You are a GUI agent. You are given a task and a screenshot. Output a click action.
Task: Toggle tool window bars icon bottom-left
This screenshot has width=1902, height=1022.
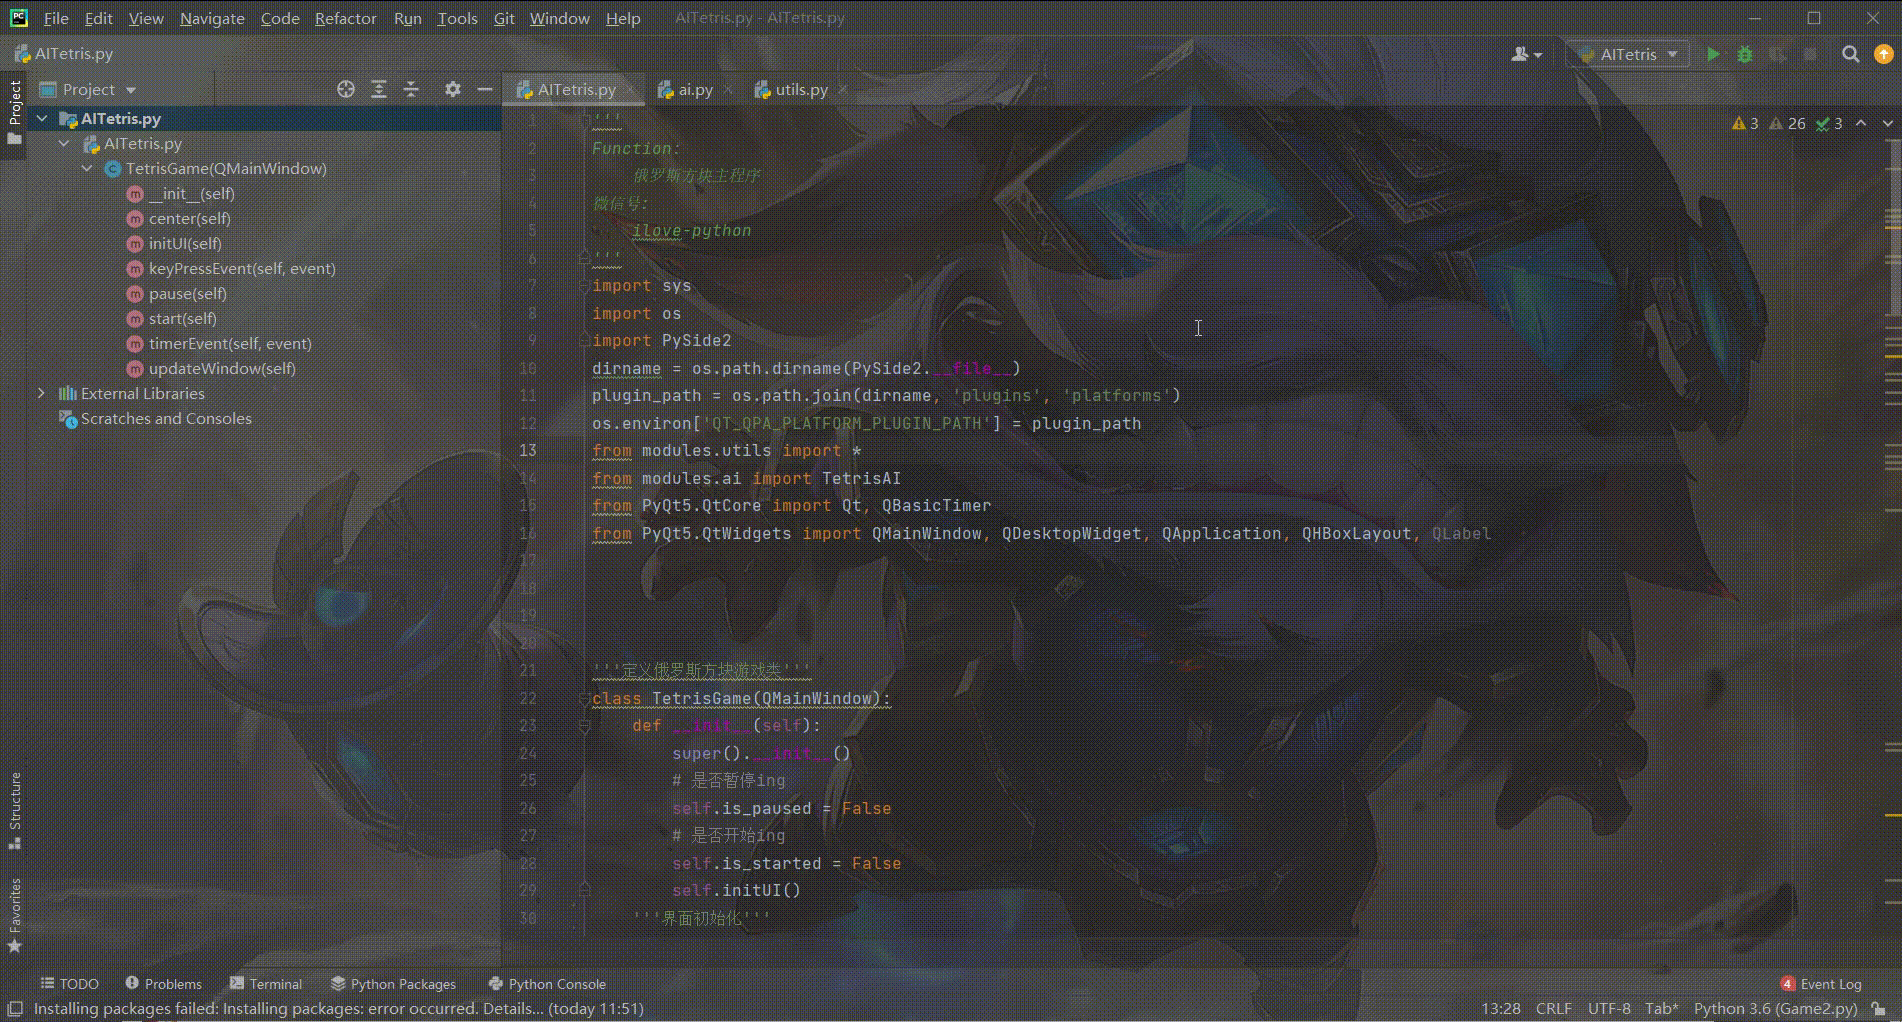tap(15, 1009)
